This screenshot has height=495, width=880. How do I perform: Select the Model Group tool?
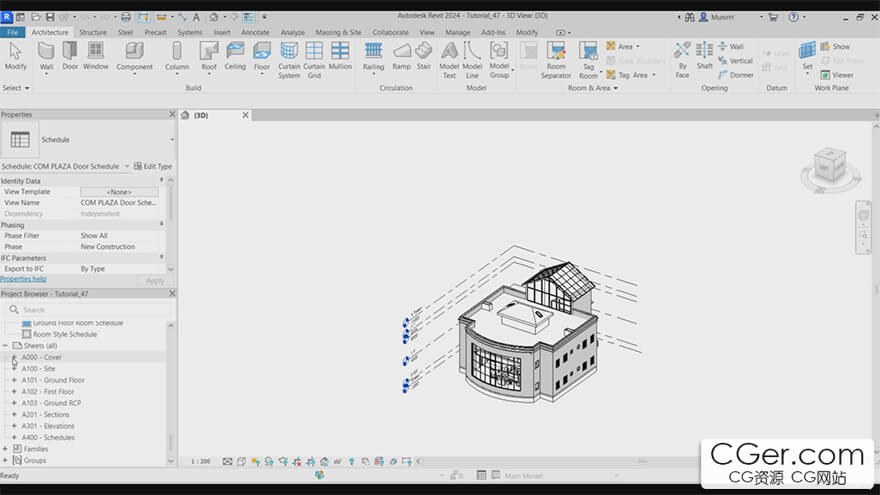[x=499, y=59]
